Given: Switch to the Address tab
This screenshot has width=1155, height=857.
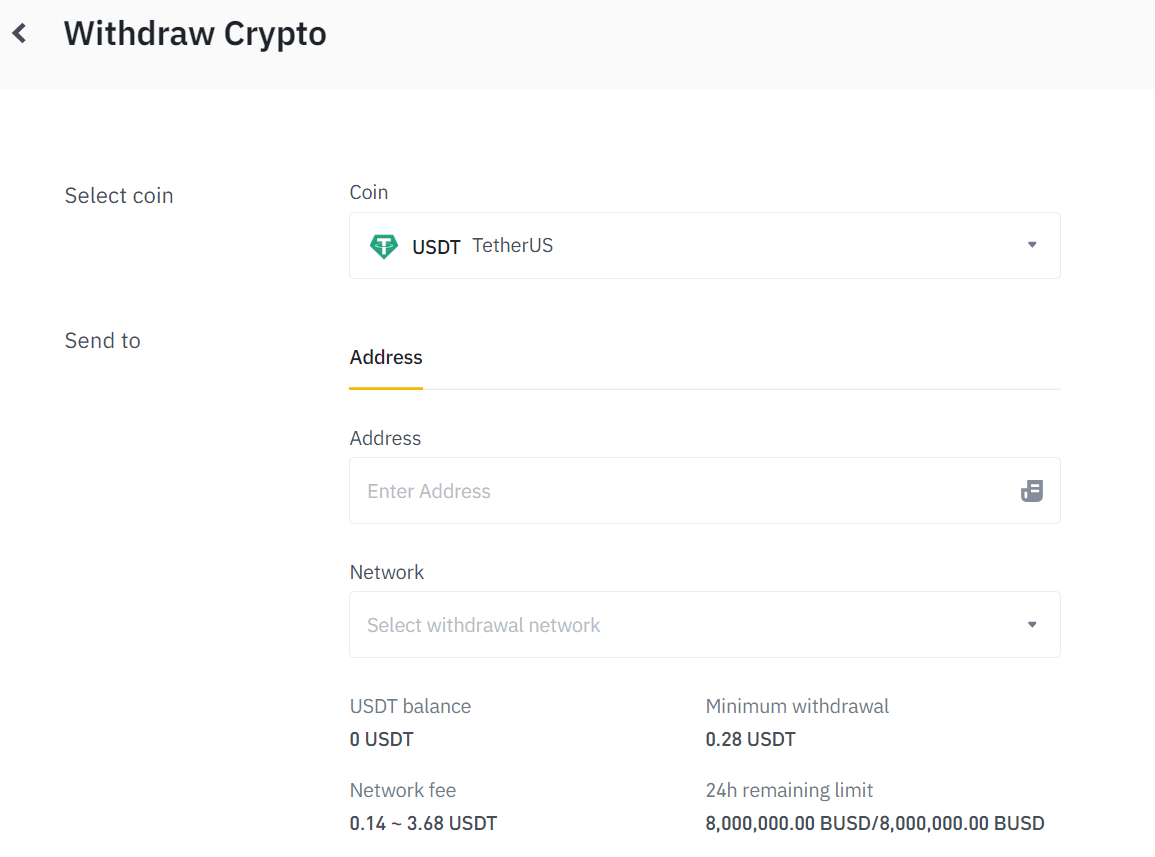Looking at the screenshot, I should 386,358.
